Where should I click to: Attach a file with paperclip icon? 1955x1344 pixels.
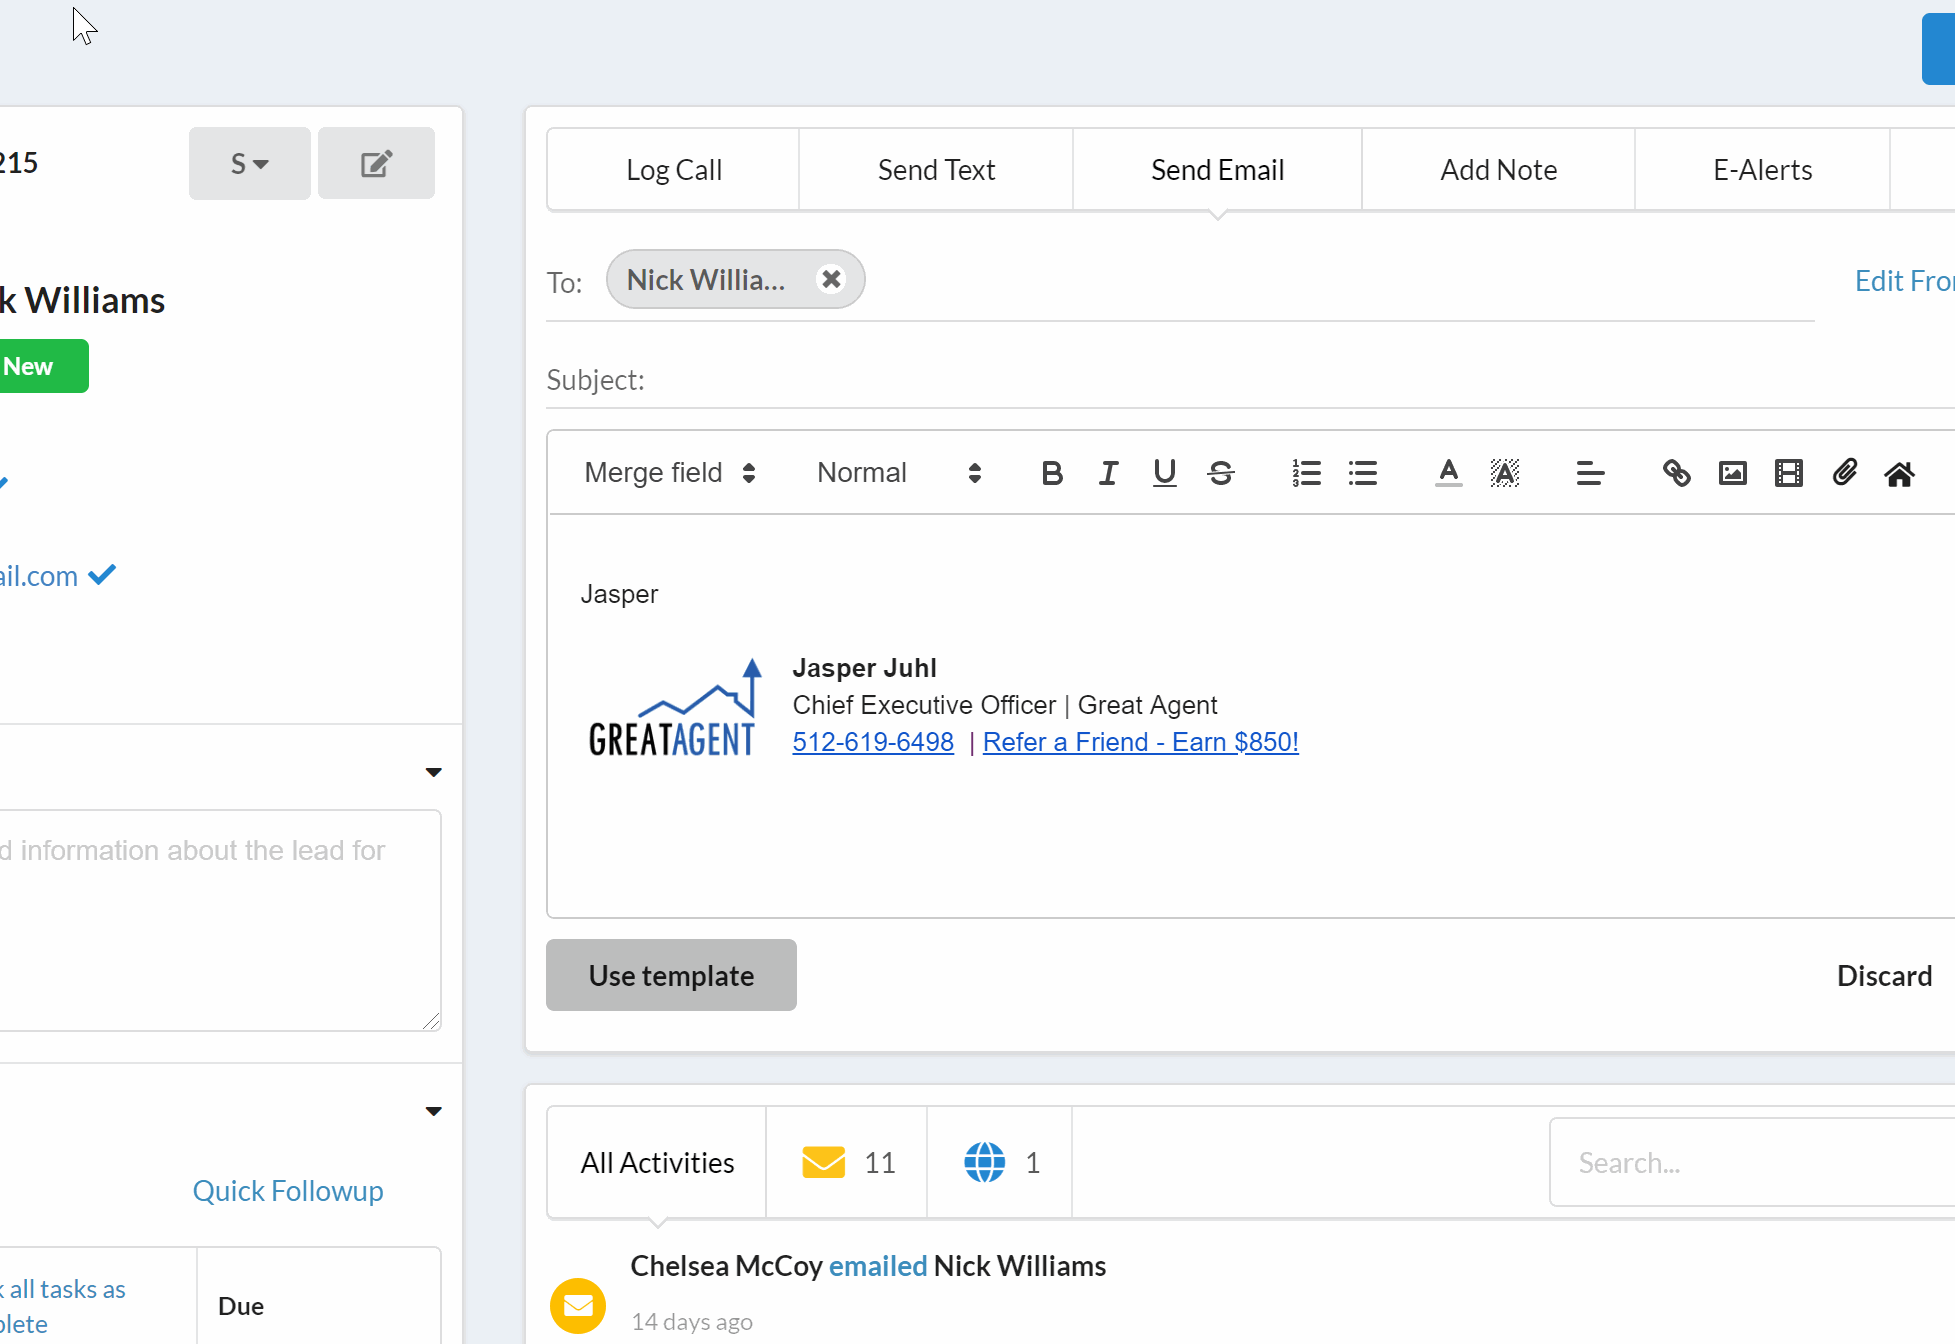1844,473
